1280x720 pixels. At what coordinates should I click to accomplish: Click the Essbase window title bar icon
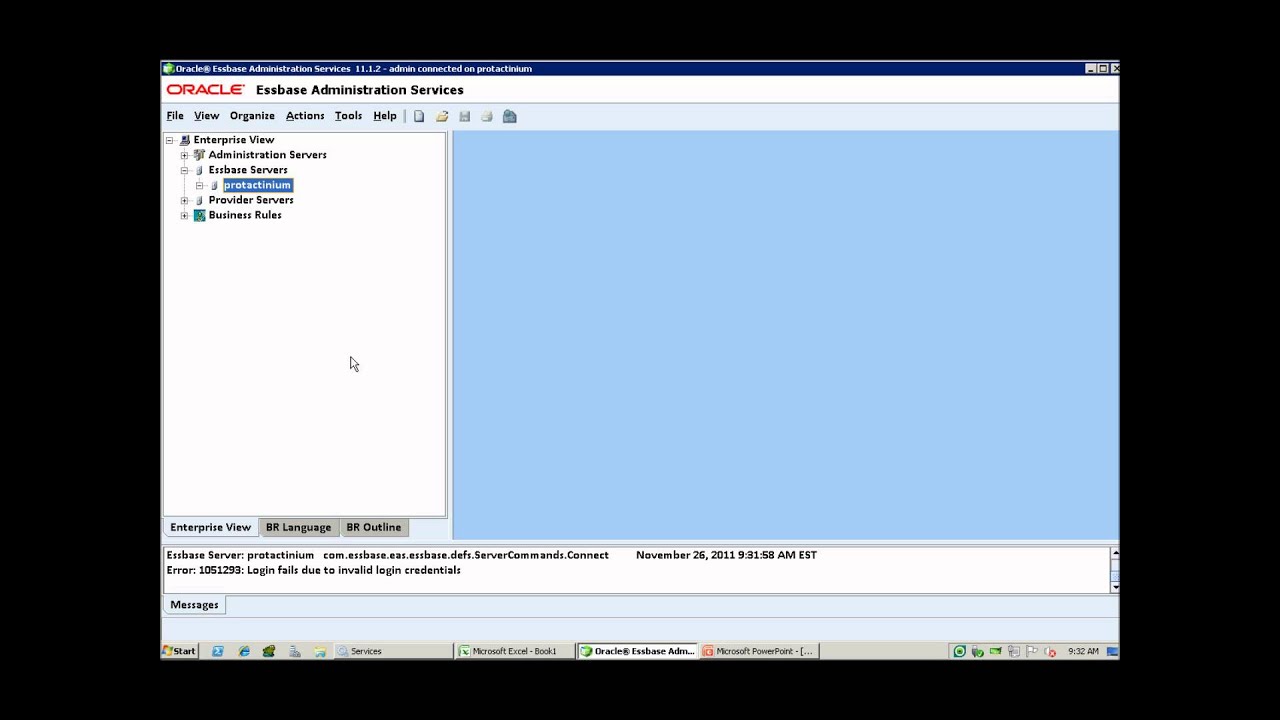point(169,69)
